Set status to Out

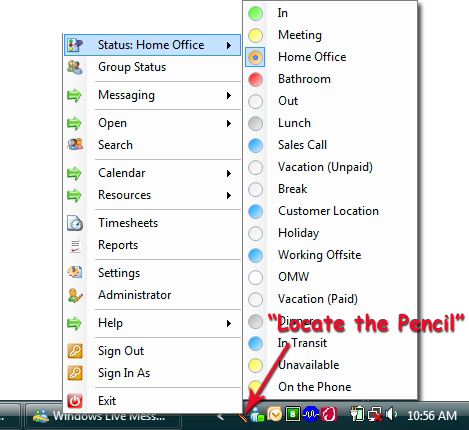coord(330,101)
